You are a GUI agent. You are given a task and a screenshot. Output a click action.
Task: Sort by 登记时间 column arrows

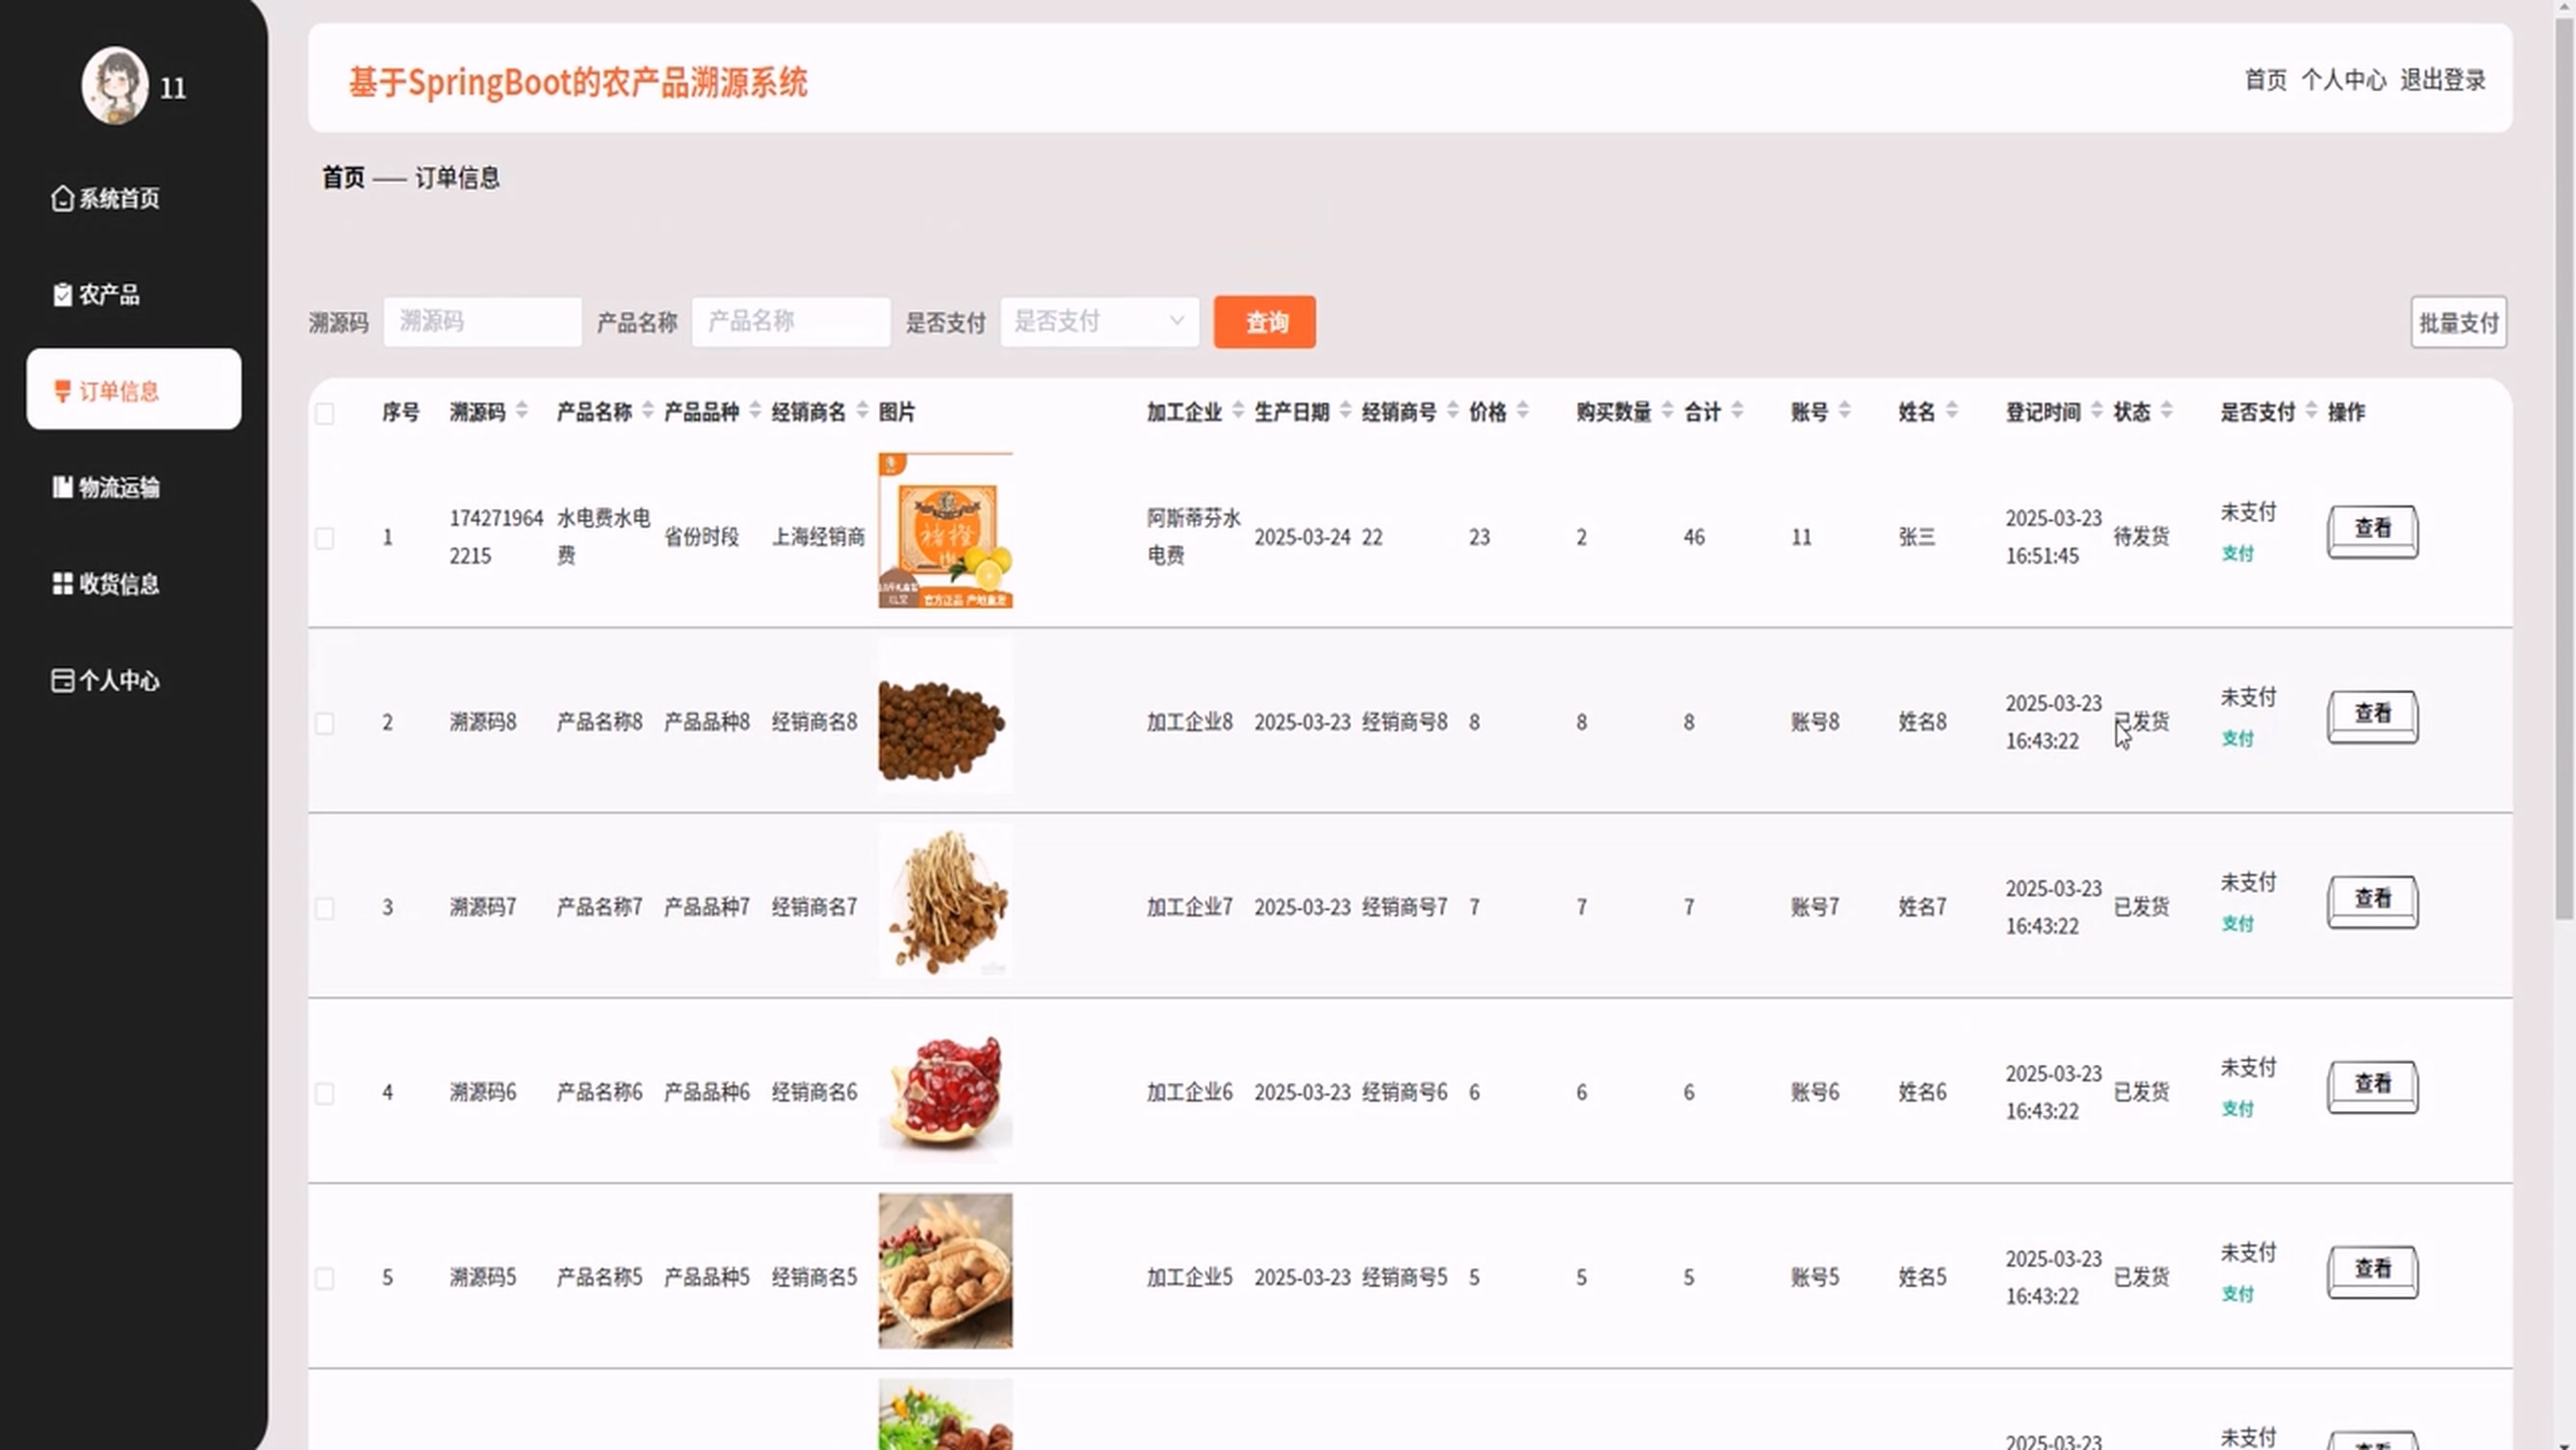coord(2097,411)
